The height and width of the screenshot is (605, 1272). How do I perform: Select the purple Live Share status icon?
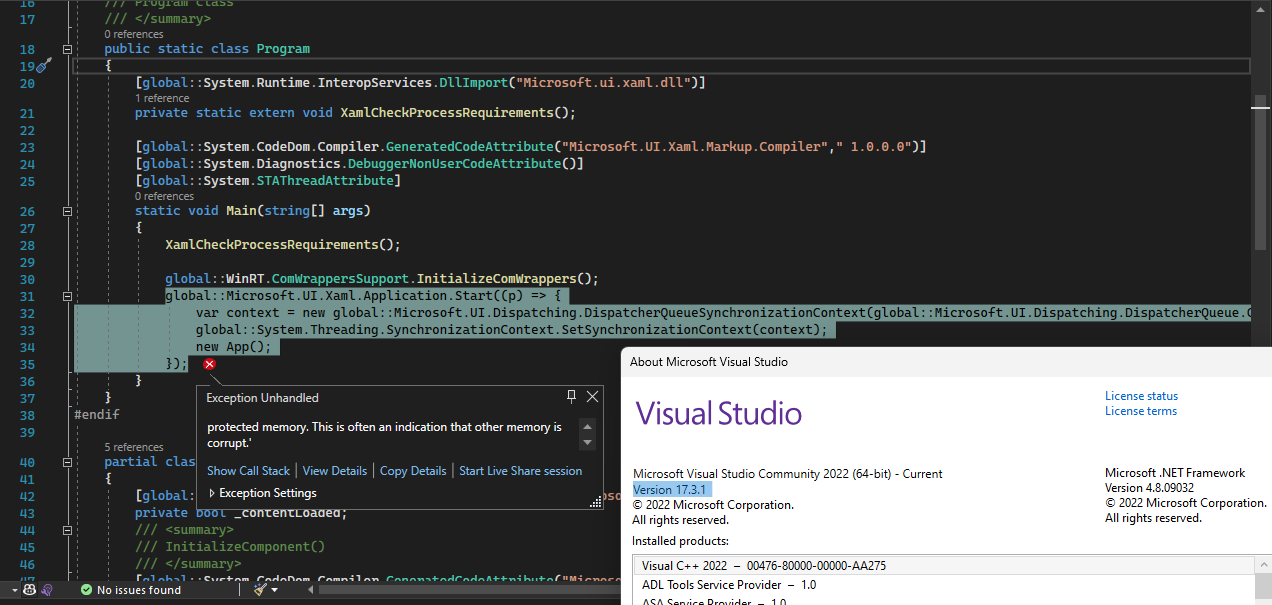pyautogui.click(x=47, y=590)
